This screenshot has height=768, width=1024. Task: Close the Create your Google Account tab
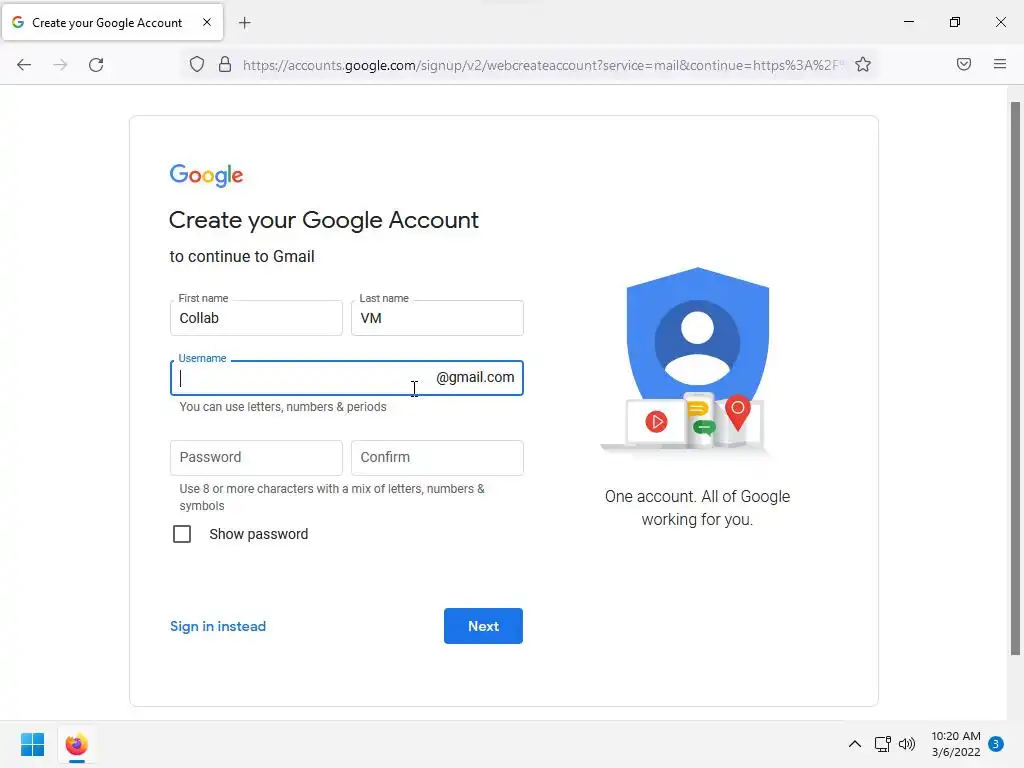(x=206, y=22)
